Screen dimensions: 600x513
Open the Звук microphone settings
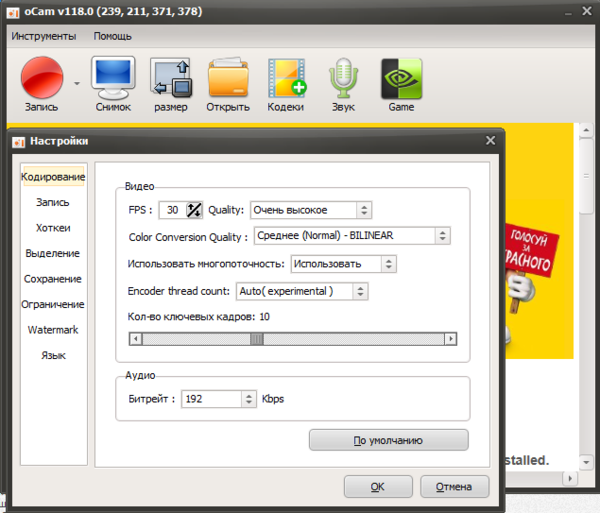pyautogui.click(x=343, y=84)
